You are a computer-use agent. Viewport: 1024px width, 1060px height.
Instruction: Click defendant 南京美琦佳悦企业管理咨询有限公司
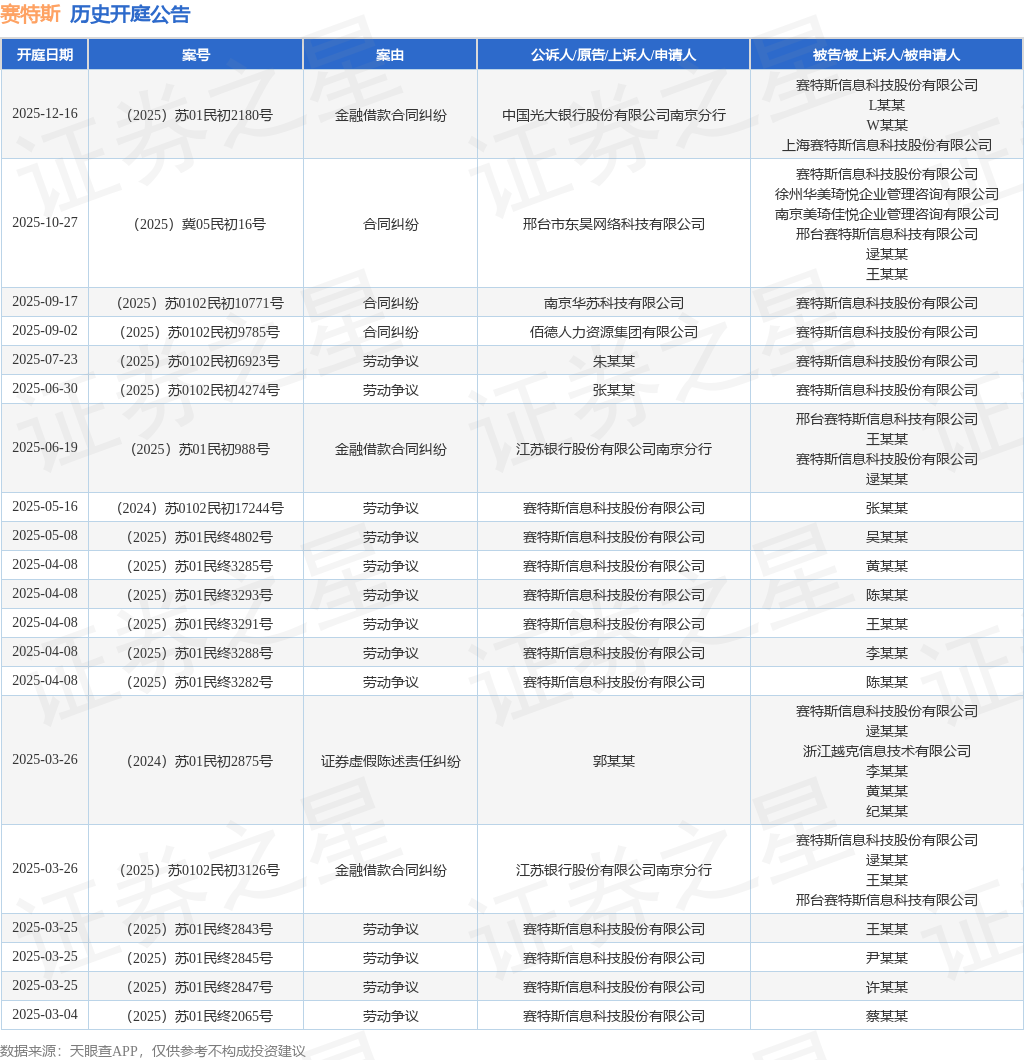tap(887, 214)
